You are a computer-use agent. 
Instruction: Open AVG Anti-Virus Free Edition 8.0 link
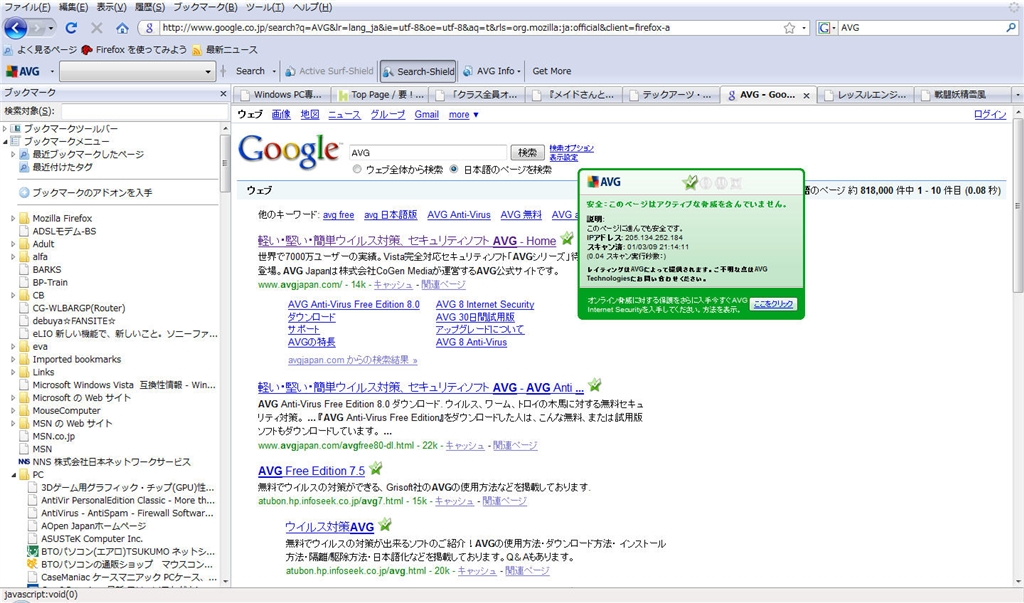coord(354,304)
